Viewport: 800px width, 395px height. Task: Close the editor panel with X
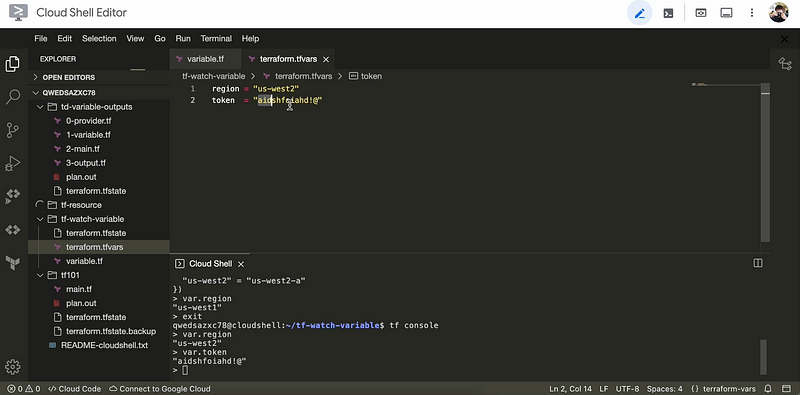click(785, 39)
